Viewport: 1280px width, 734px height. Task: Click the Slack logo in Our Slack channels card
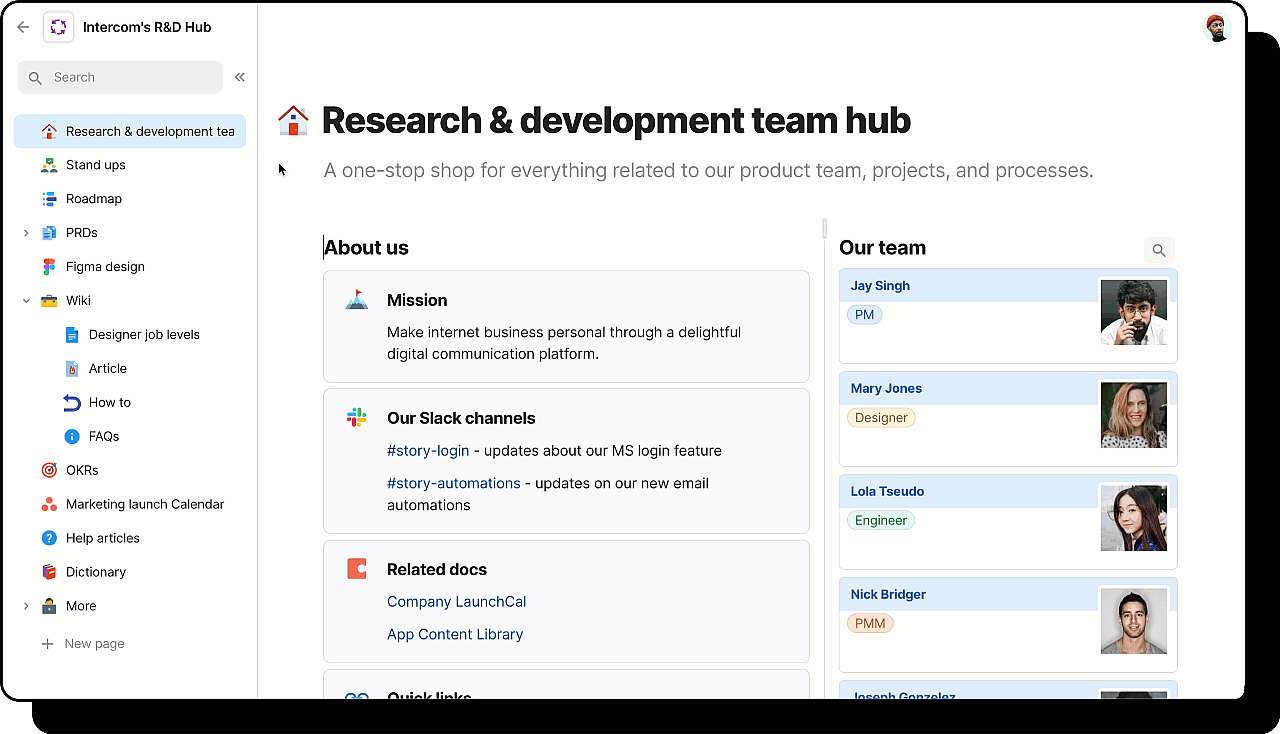tap(356, 417)
